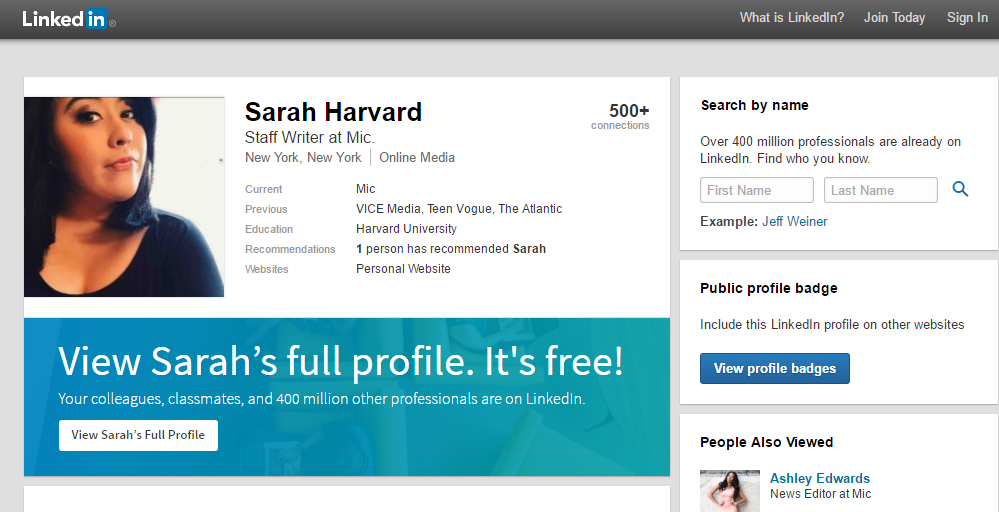
Task: Click VICE Media, Teen Vogue, The Atlantic
Action: coord(459,209)
